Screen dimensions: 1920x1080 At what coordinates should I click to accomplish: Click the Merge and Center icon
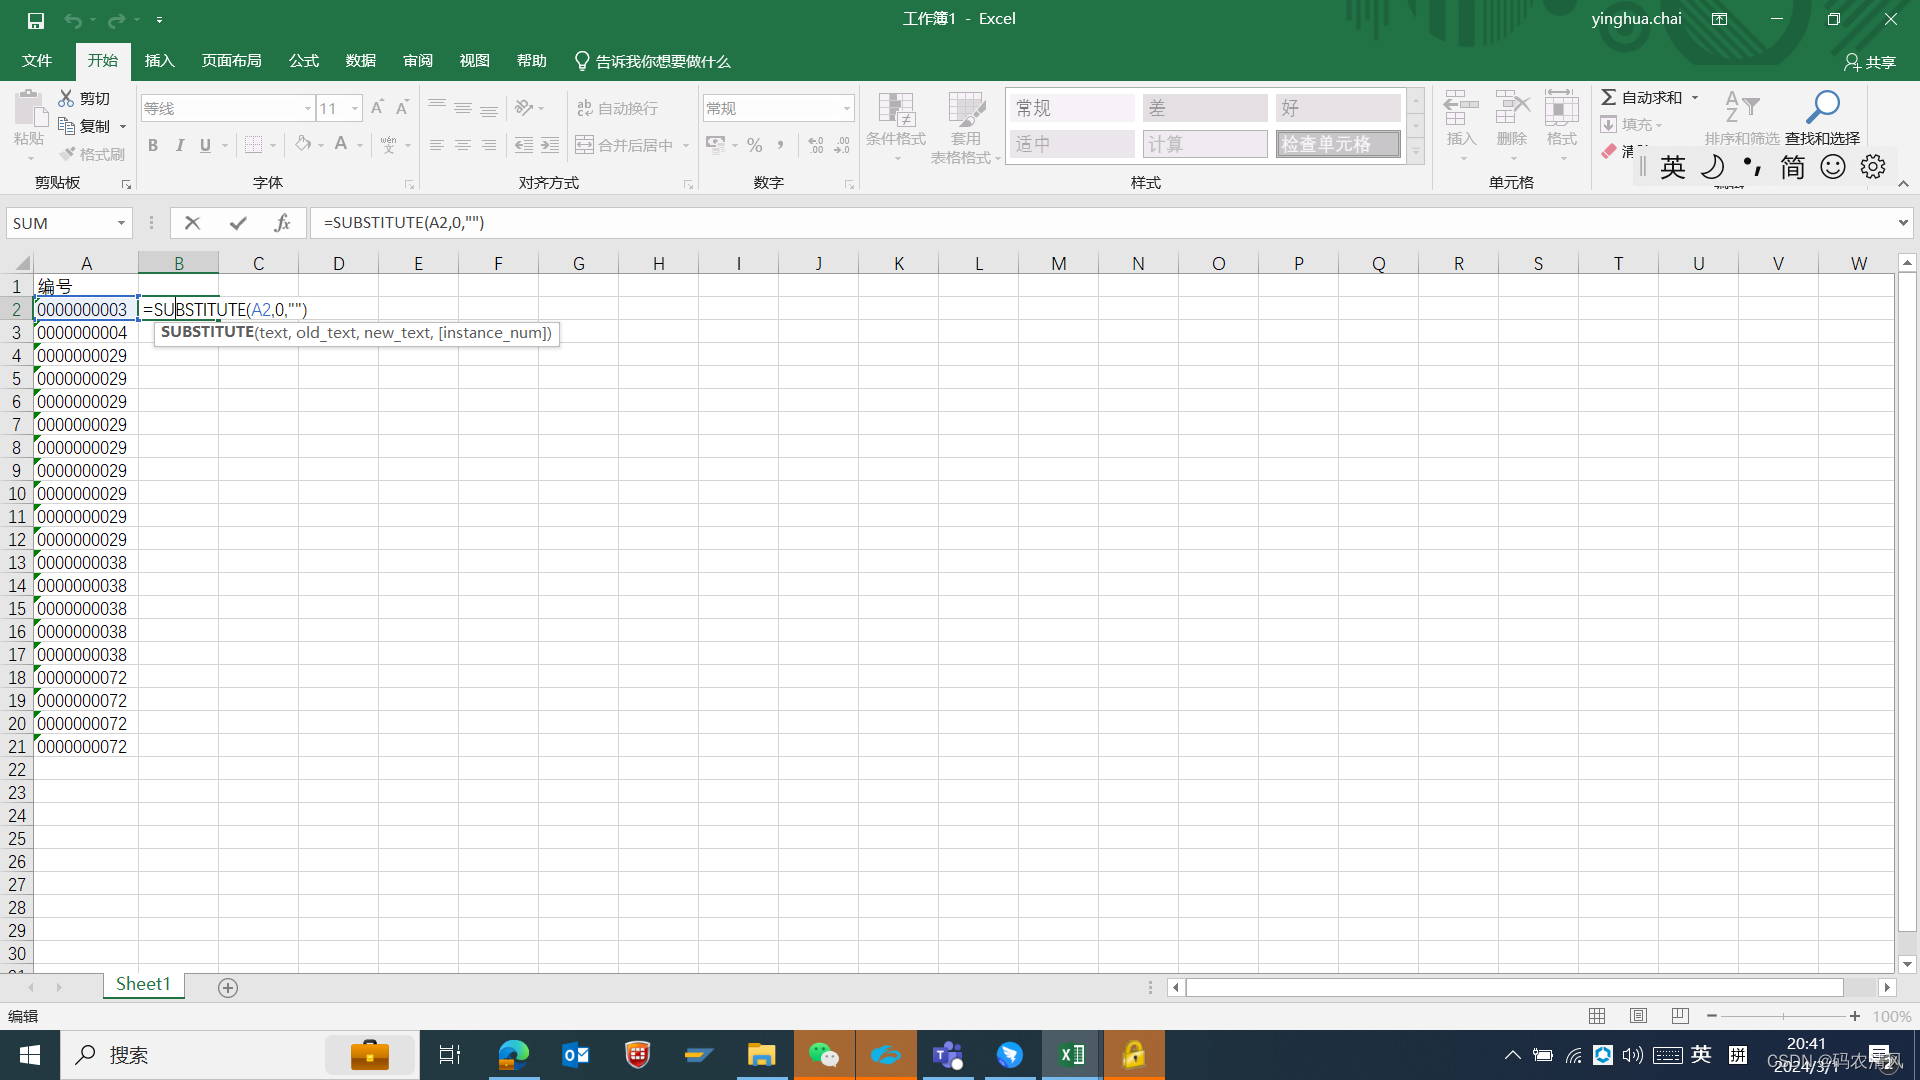point(586,145)
